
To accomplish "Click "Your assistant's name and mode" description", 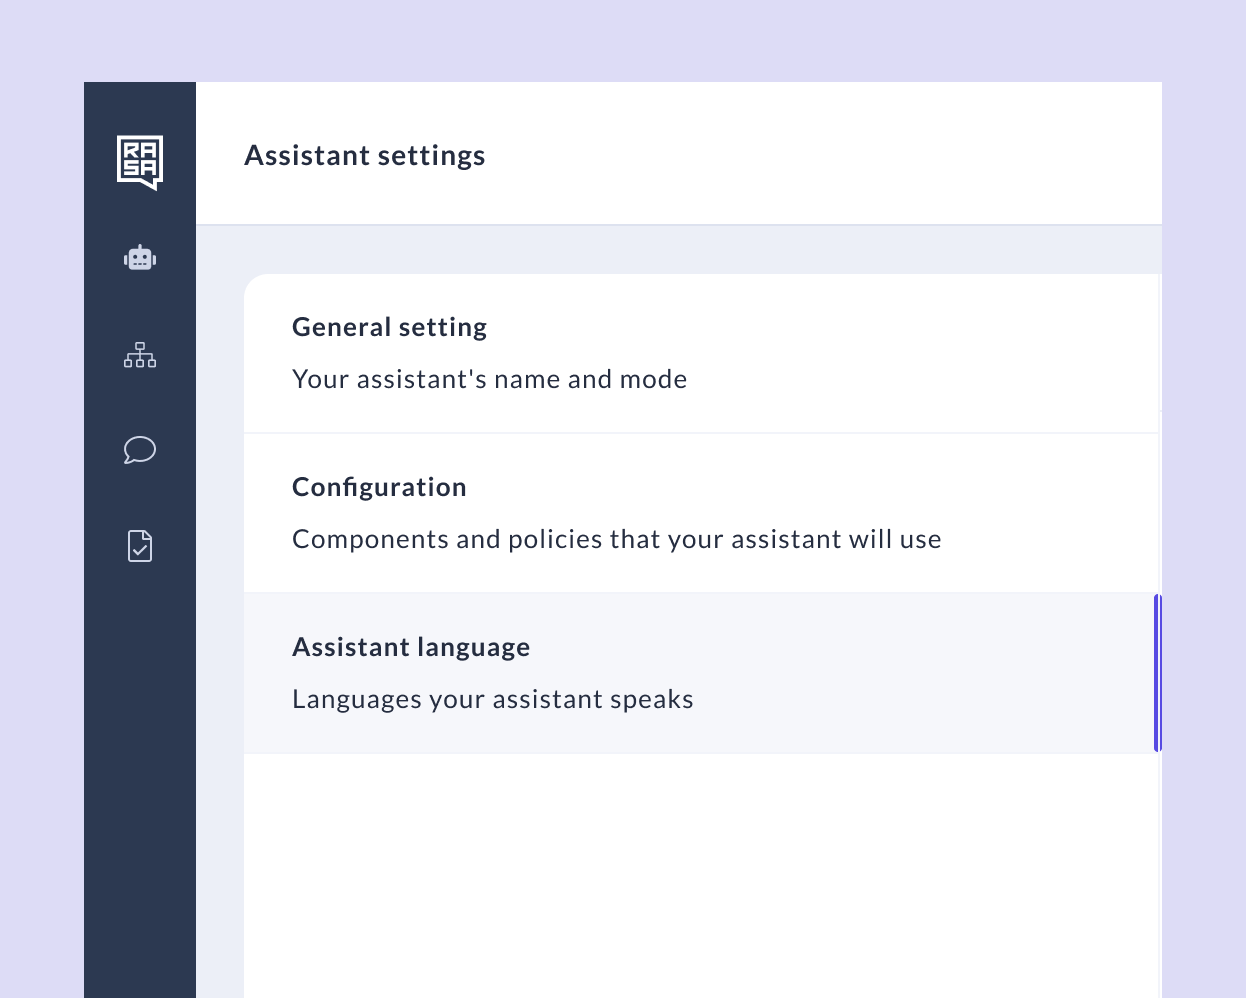I will coord(489,378).
